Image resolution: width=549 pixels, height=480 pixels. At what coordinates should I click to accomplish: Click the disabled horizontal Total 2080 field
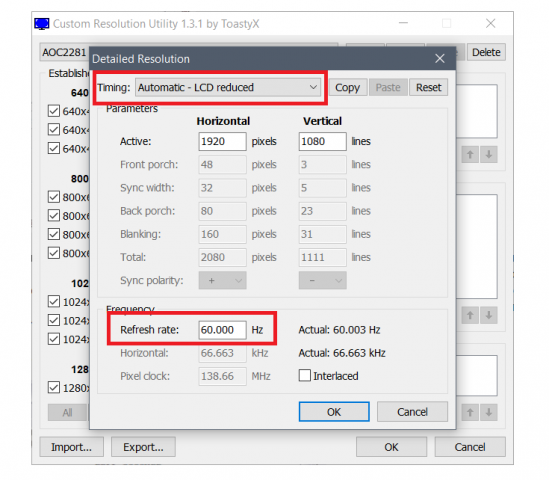(x=222, y=257)
